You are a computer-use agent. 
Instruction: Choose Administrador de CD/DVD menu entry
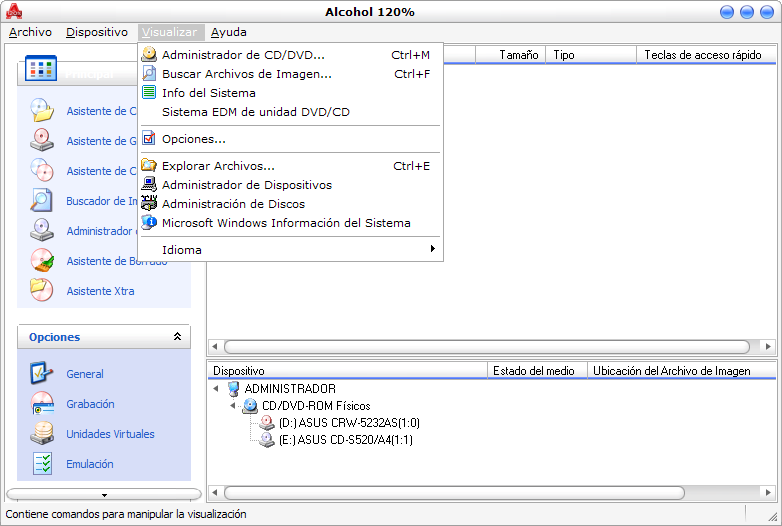point(243,55)
